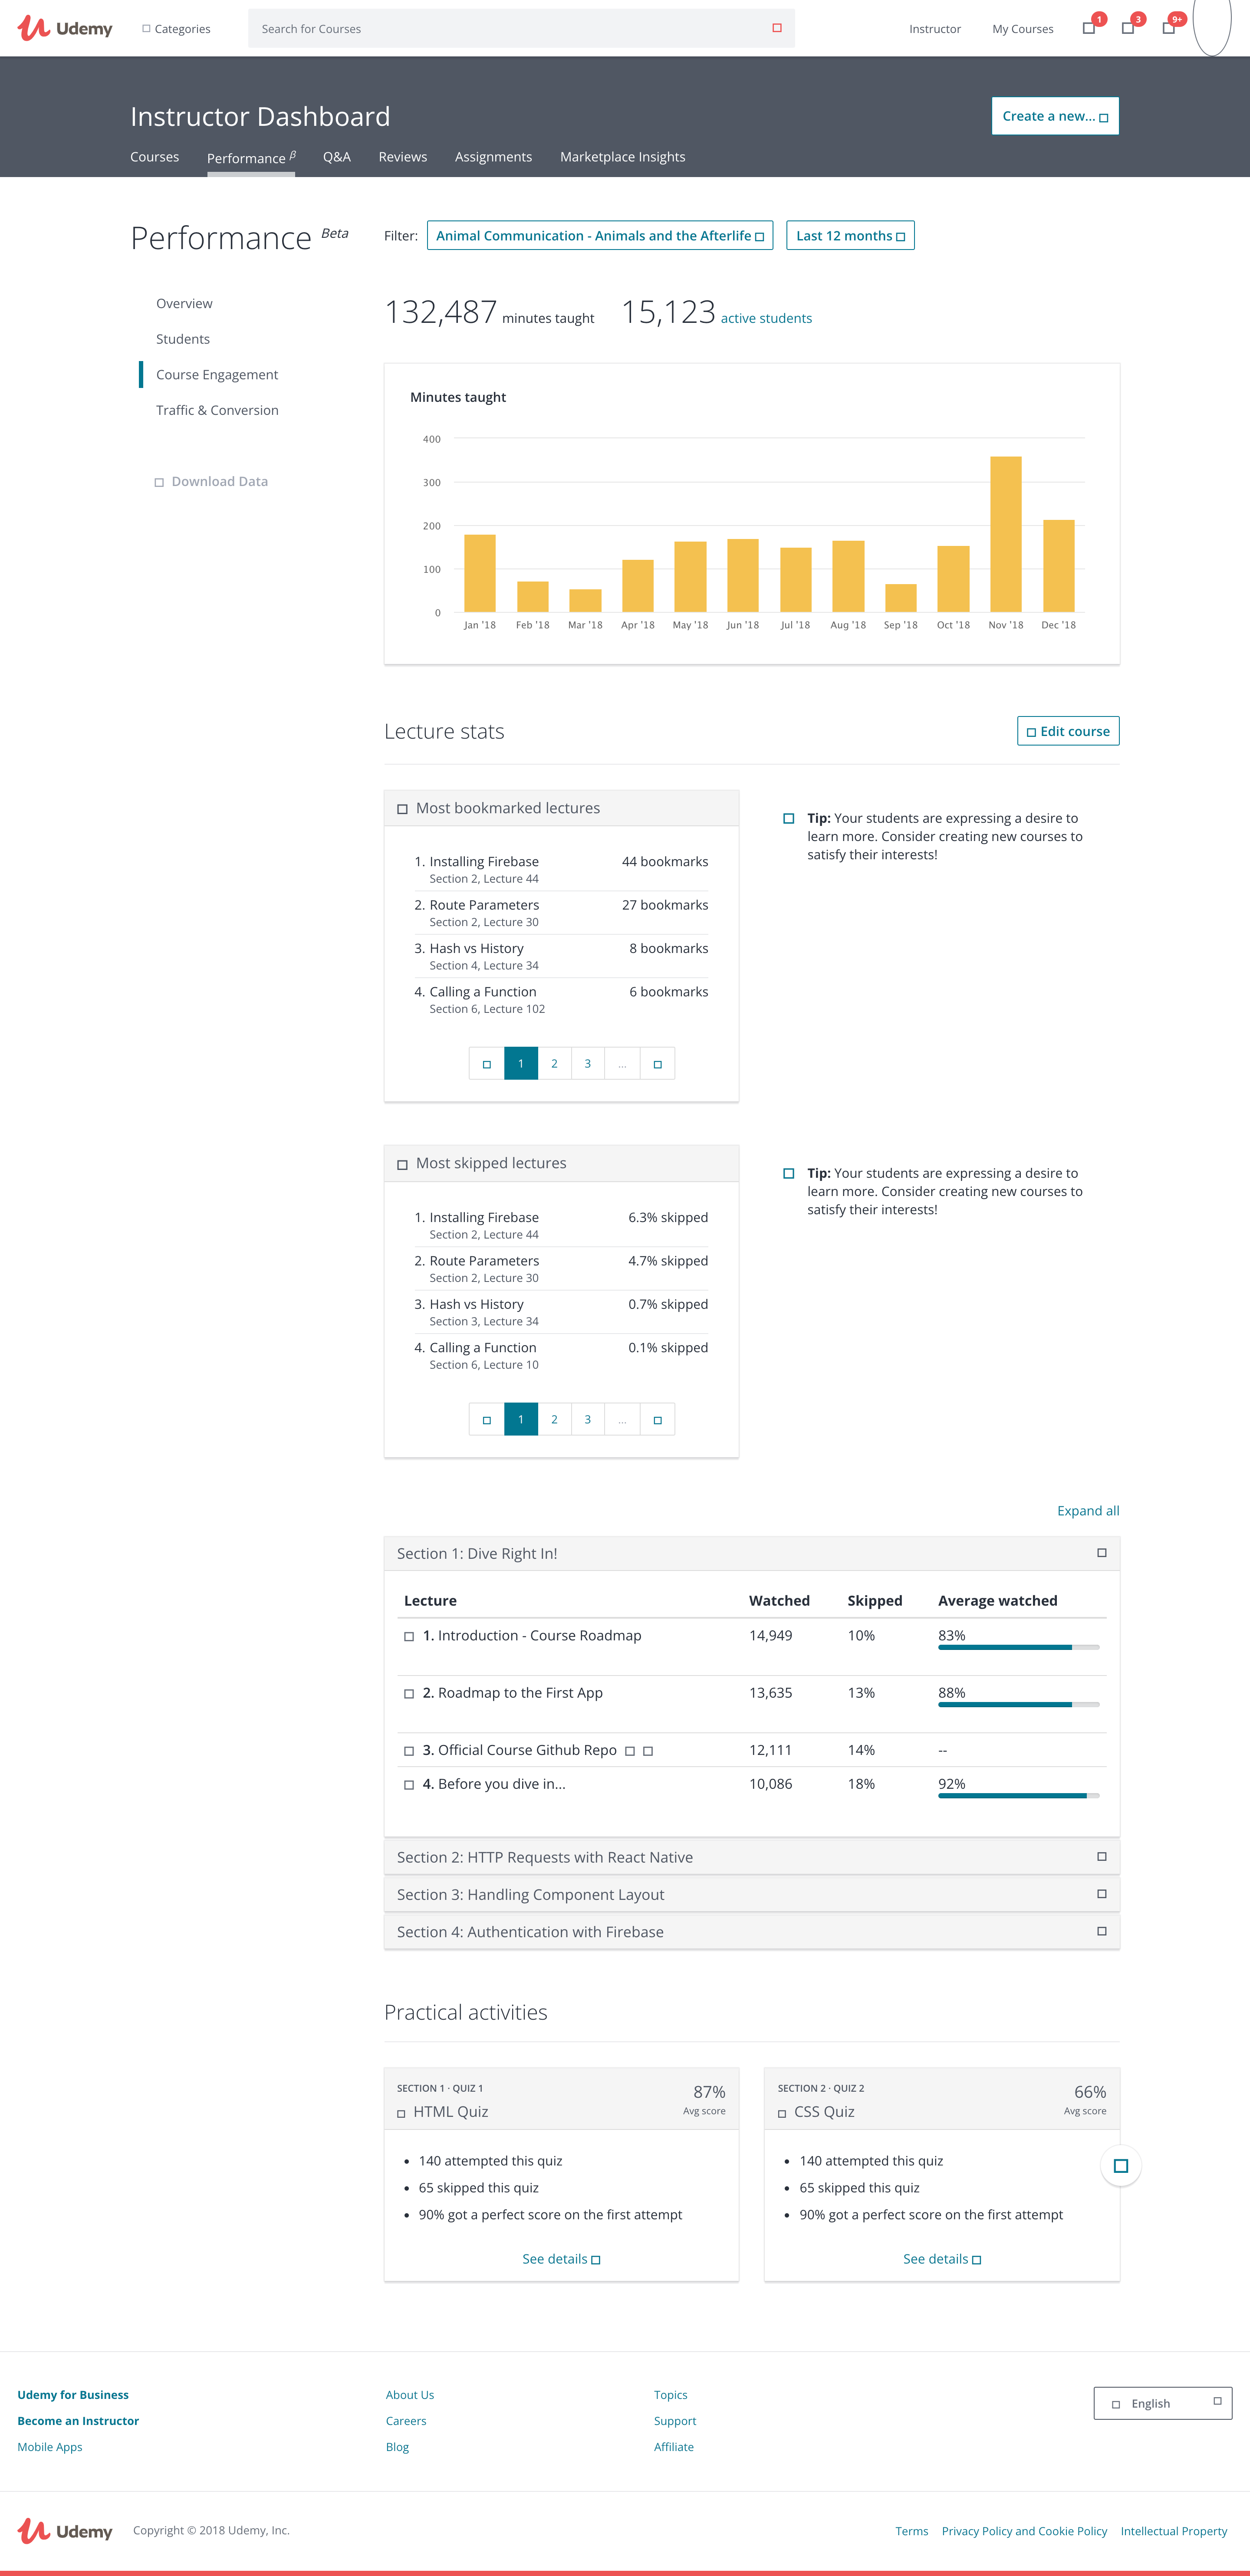Viewport: 1250px width, 2576px height.
Task: Expand Section 2: HTTP Requests with React Native
Action: (752, 1857)
